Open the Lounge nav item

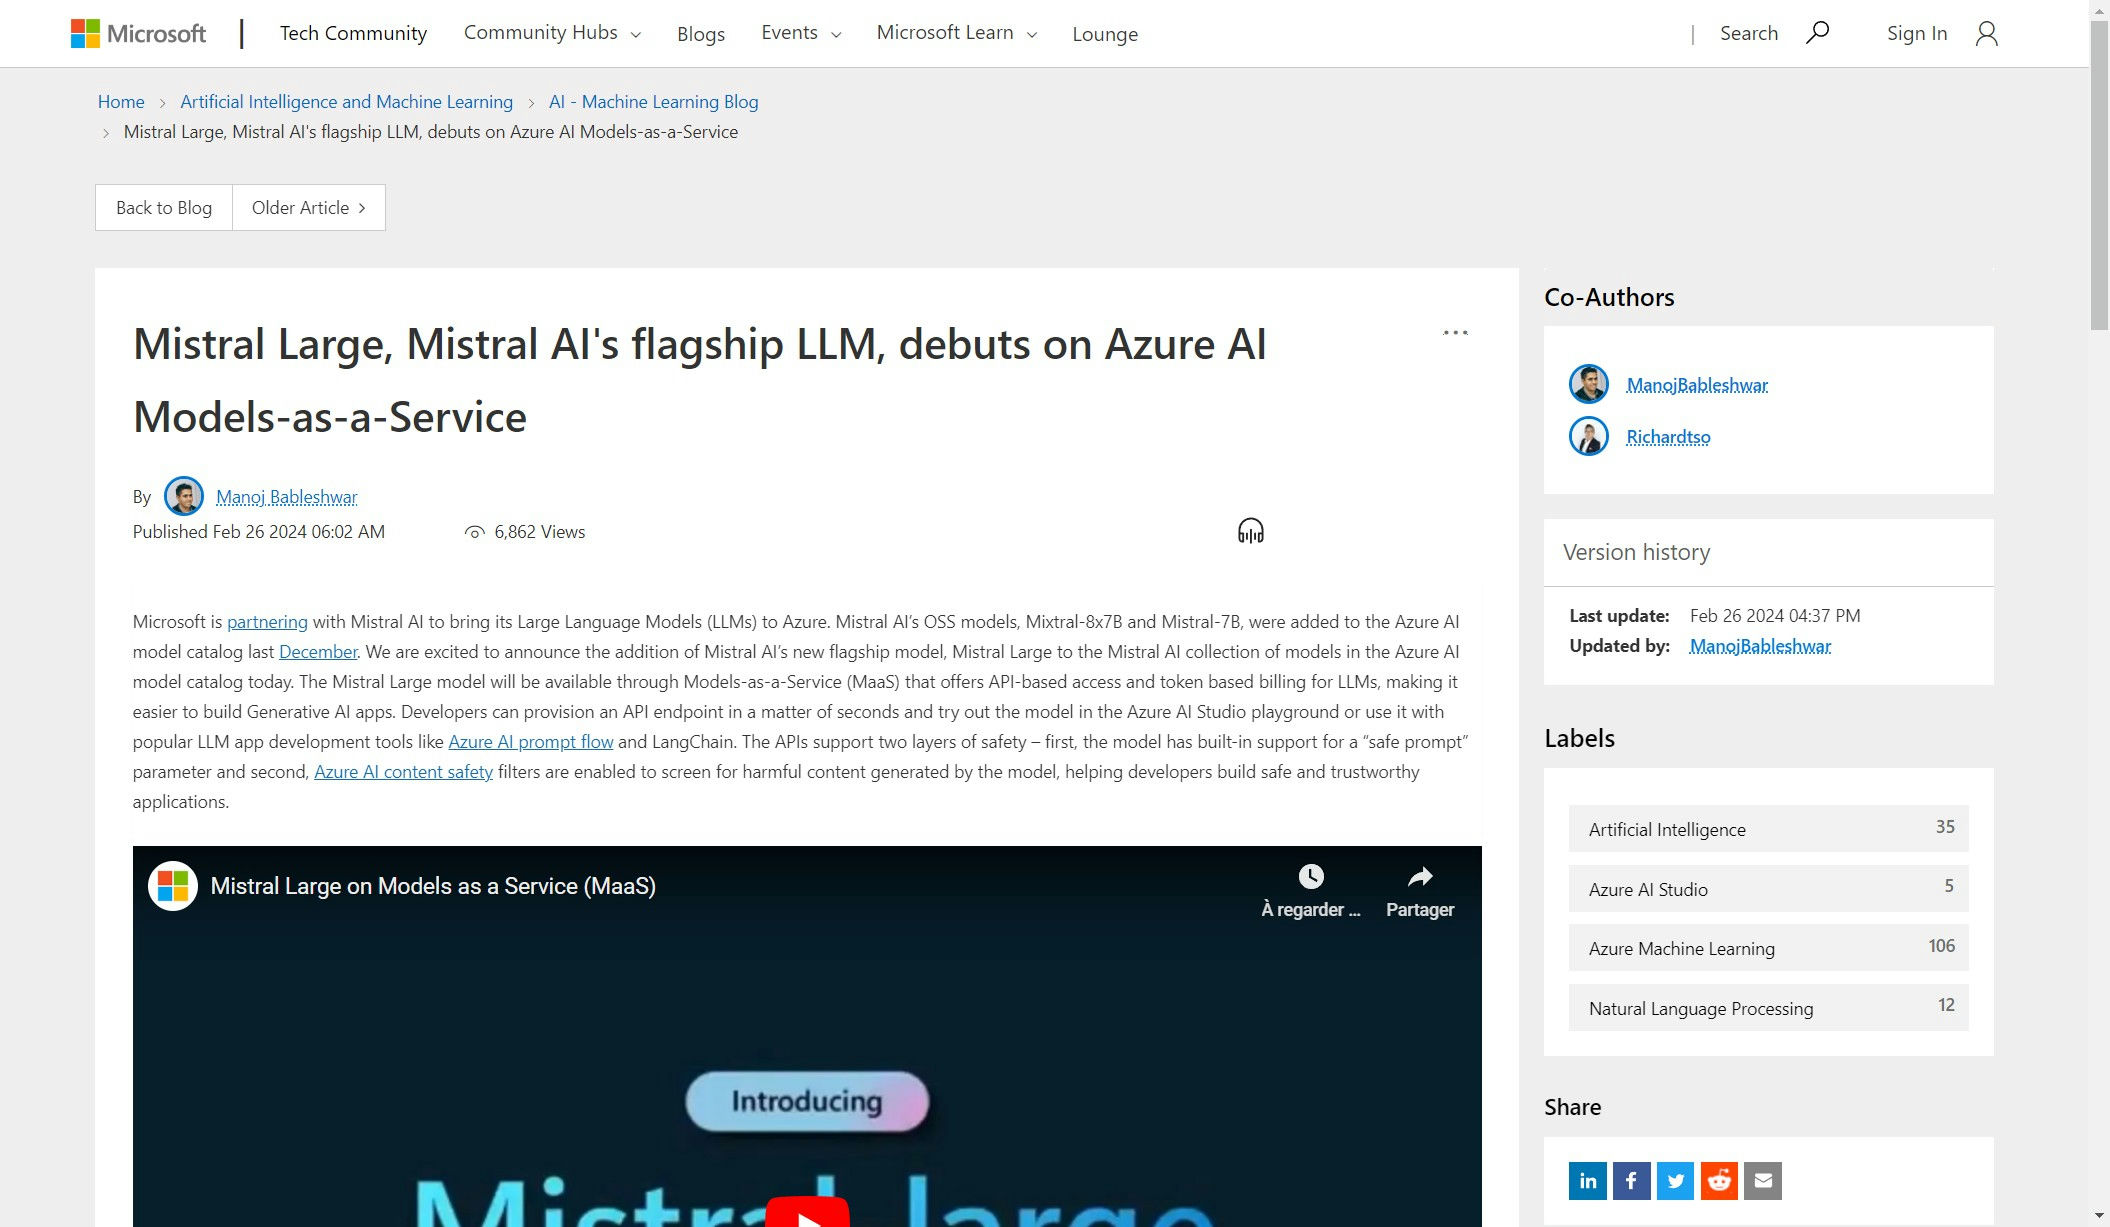coord(1104,34)
